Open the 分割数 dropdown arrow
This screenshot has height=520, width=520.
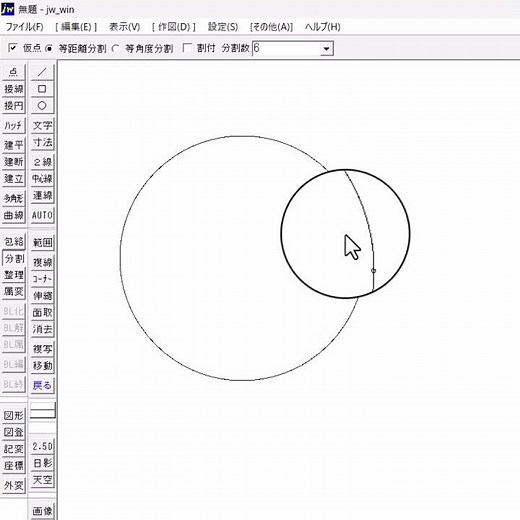[326, 49]
